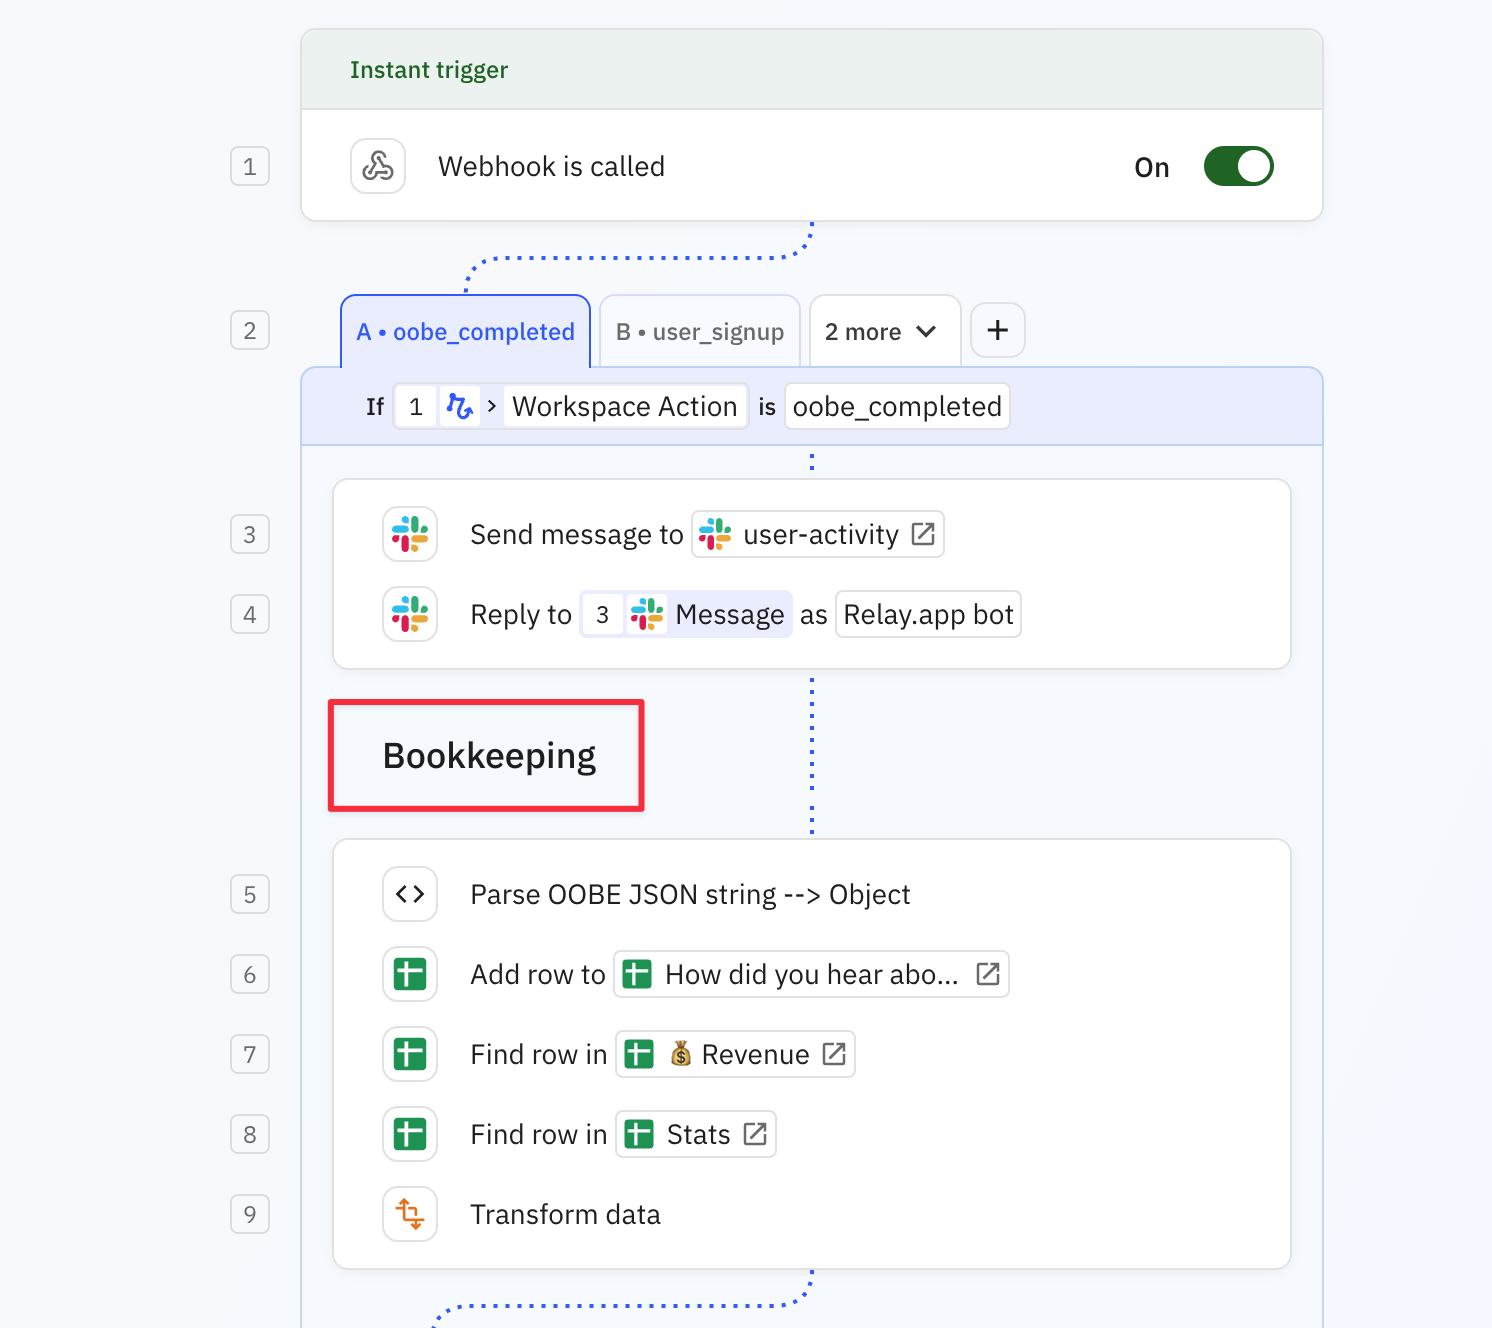Image resolution: width=1492 pixels, height=1328 pixels.
Task: Click the Slack icon on Reply to step
Action: (x=410, y=614)
